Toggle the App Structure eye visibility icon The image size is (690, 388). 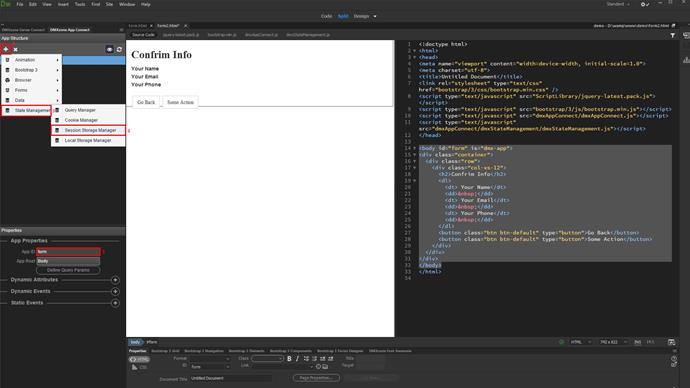(110, 49)
